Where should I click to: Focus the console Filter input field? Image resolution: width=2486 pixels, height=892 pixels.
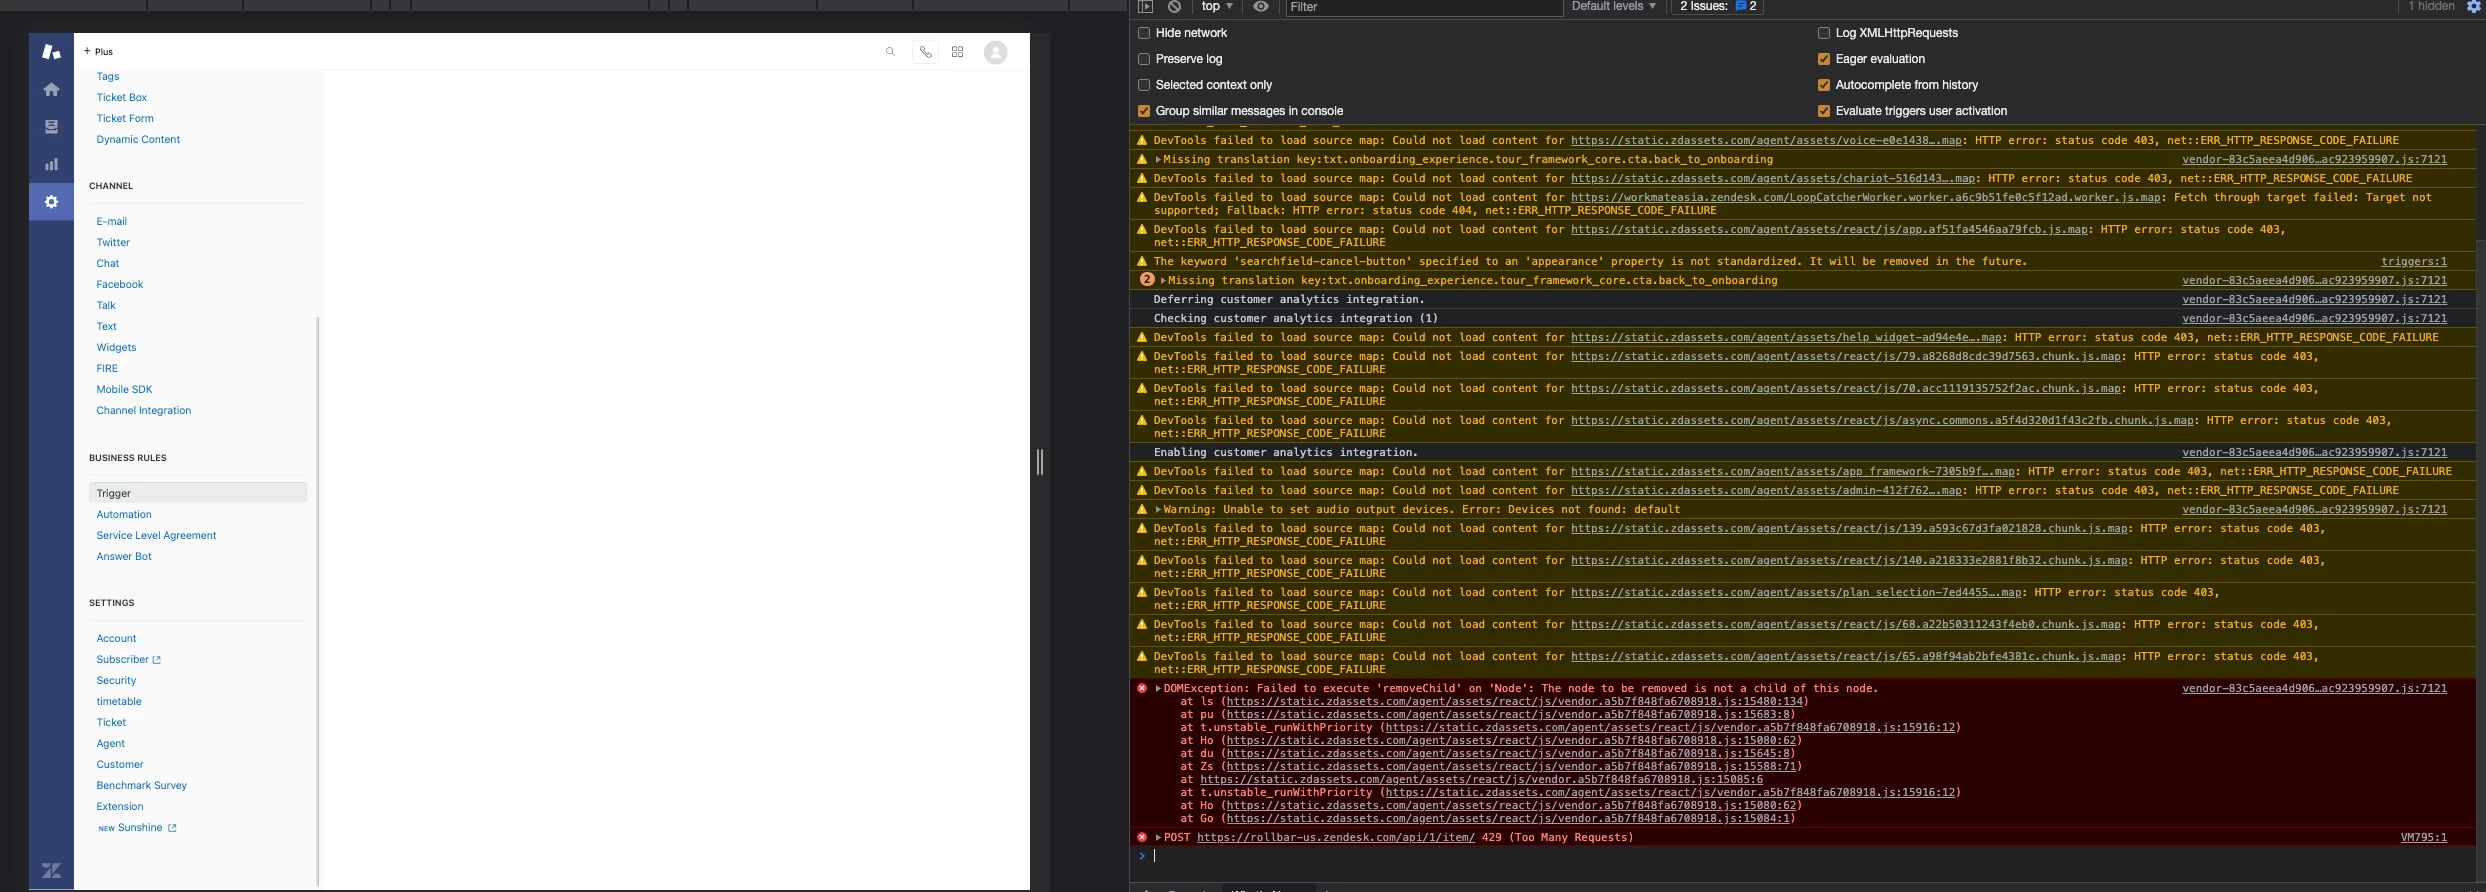point(1423,7)
